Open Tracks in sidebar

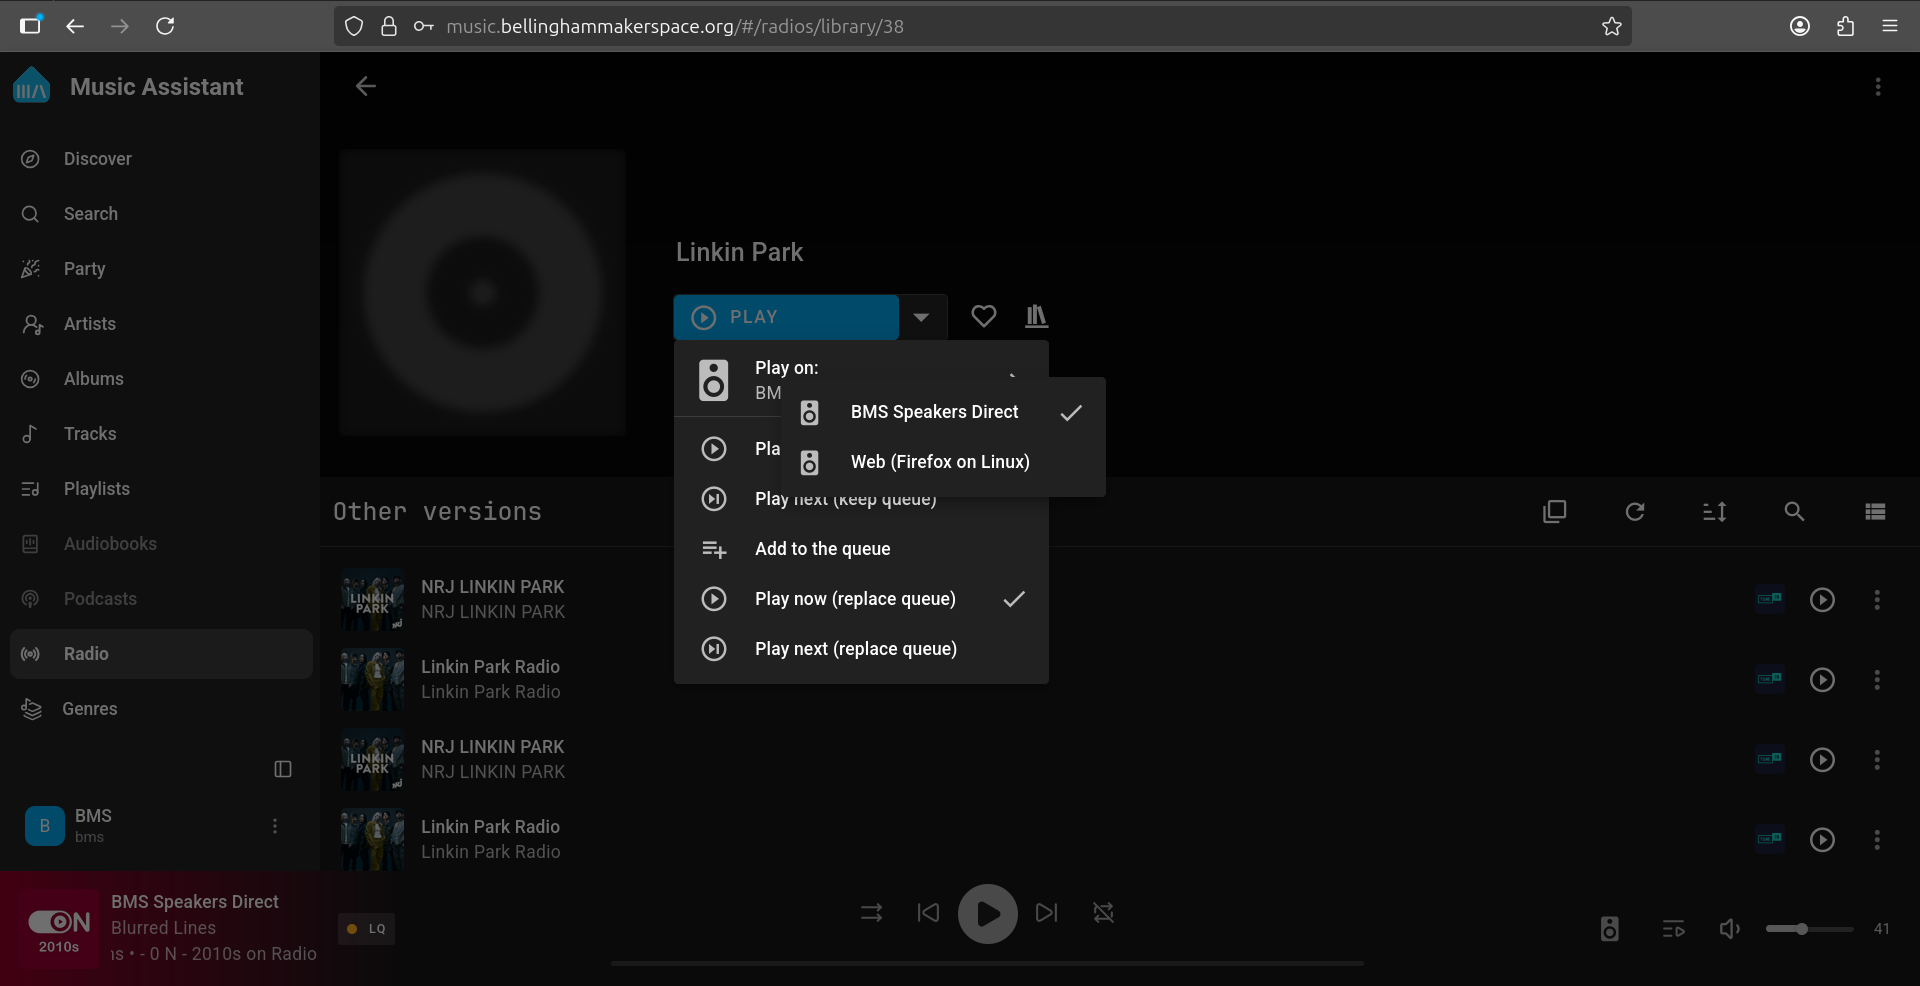pyautogui.click(x=160, y=434)
